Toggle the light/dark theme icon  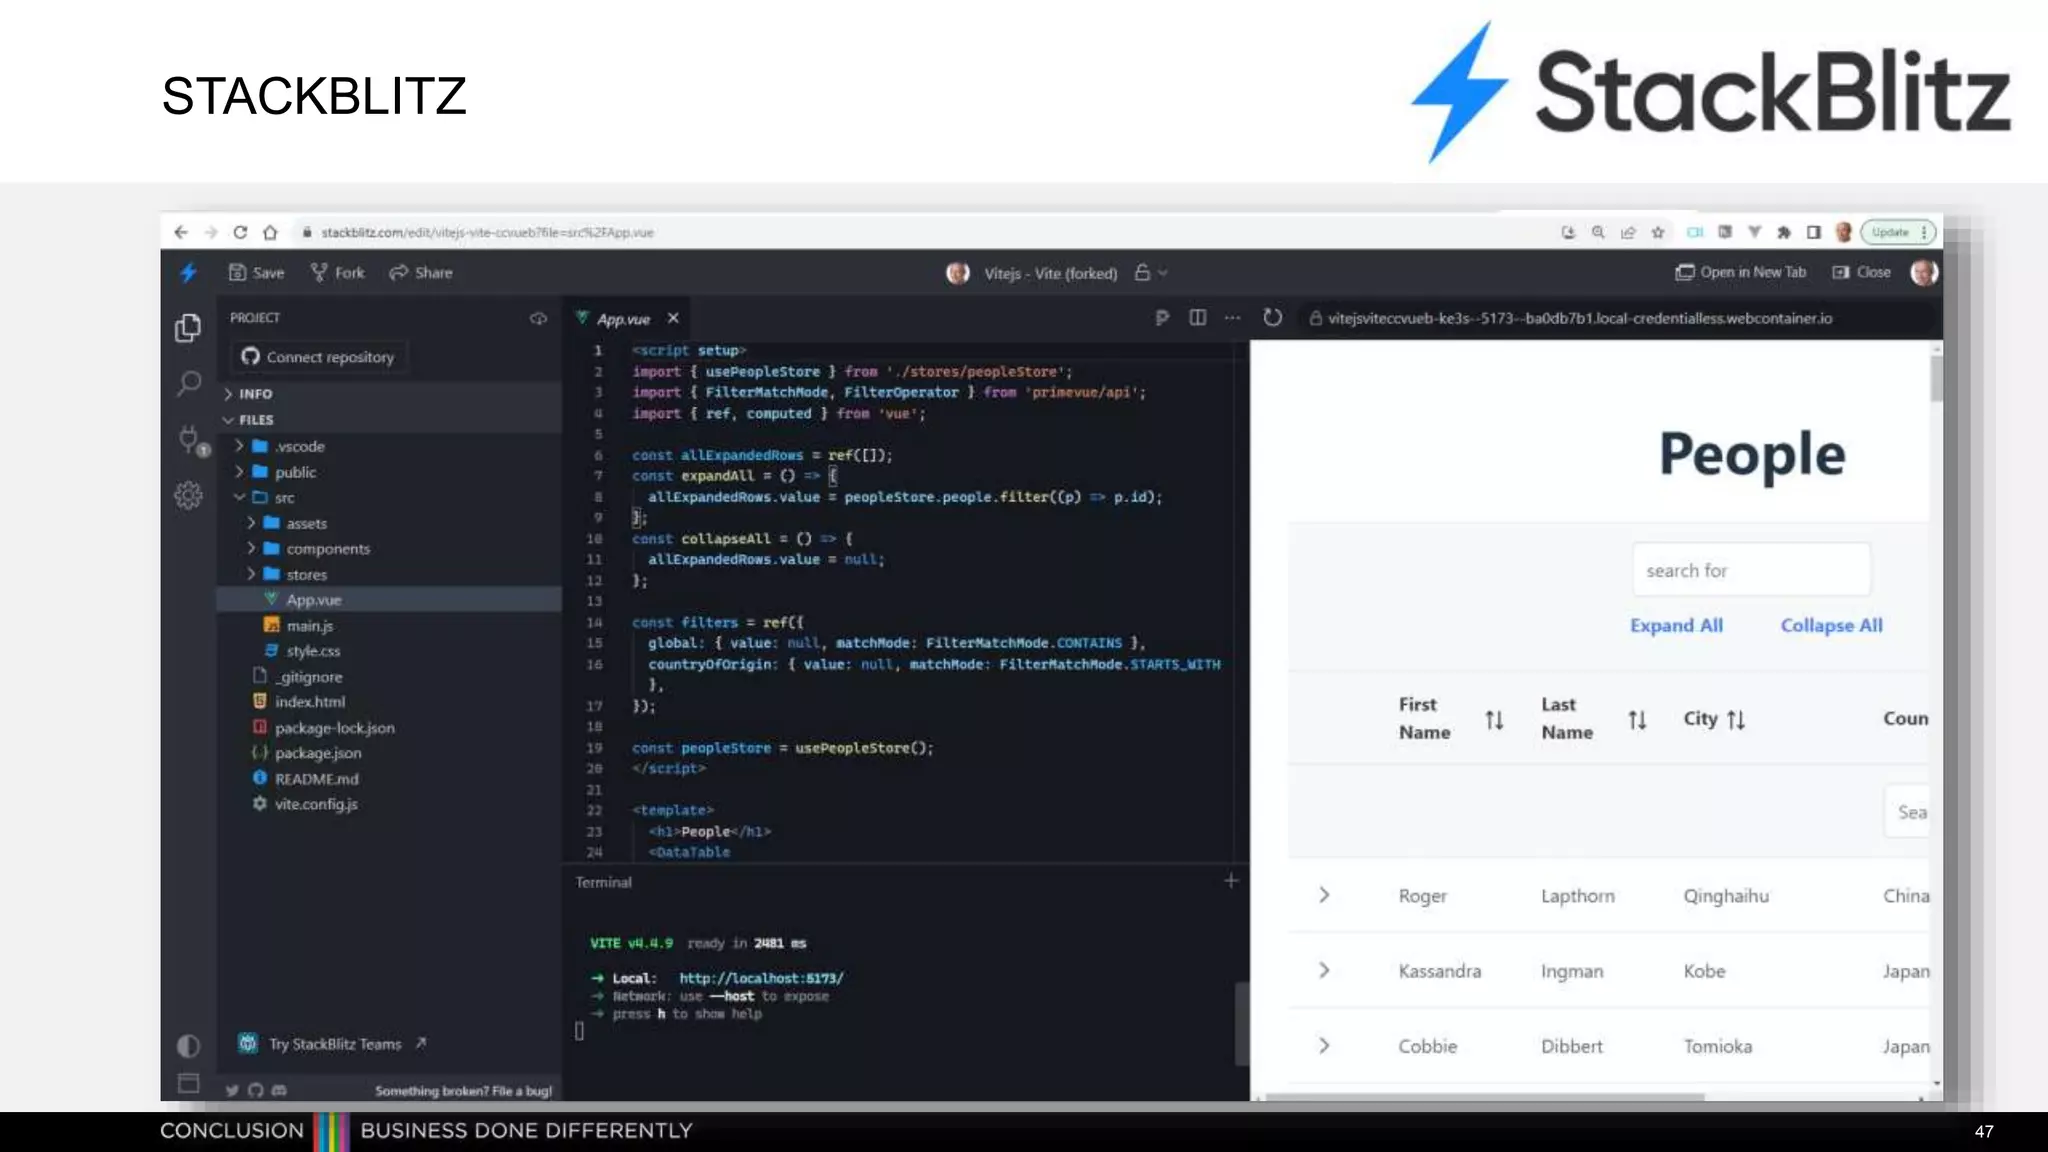188,1046
